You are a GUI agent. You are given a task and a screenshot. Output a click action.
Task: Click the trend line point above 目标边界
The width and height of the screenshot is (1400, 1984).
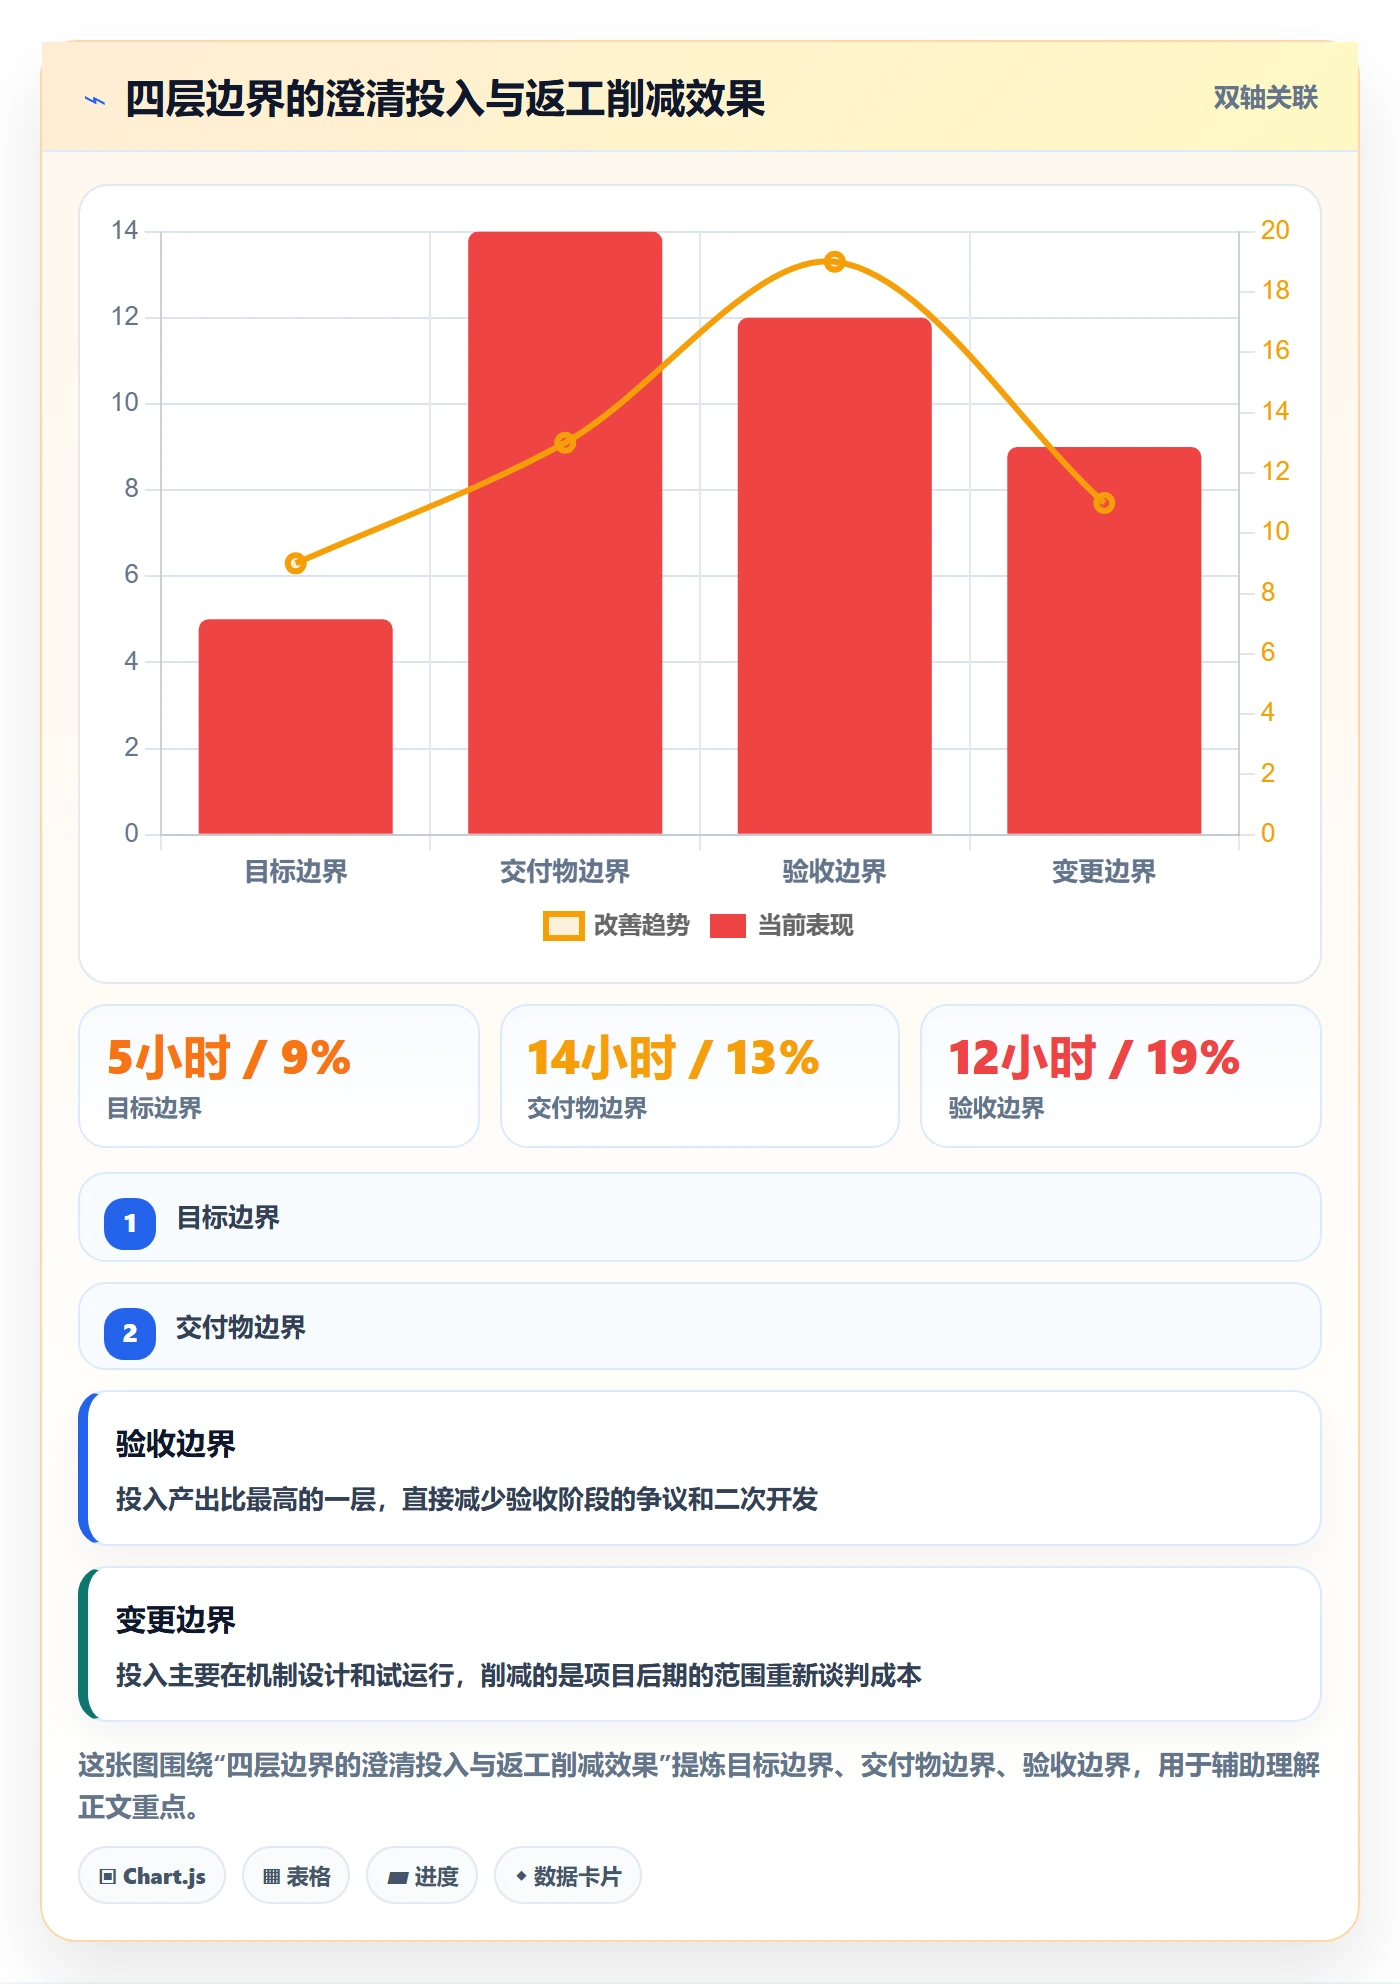tap(296, 564)
